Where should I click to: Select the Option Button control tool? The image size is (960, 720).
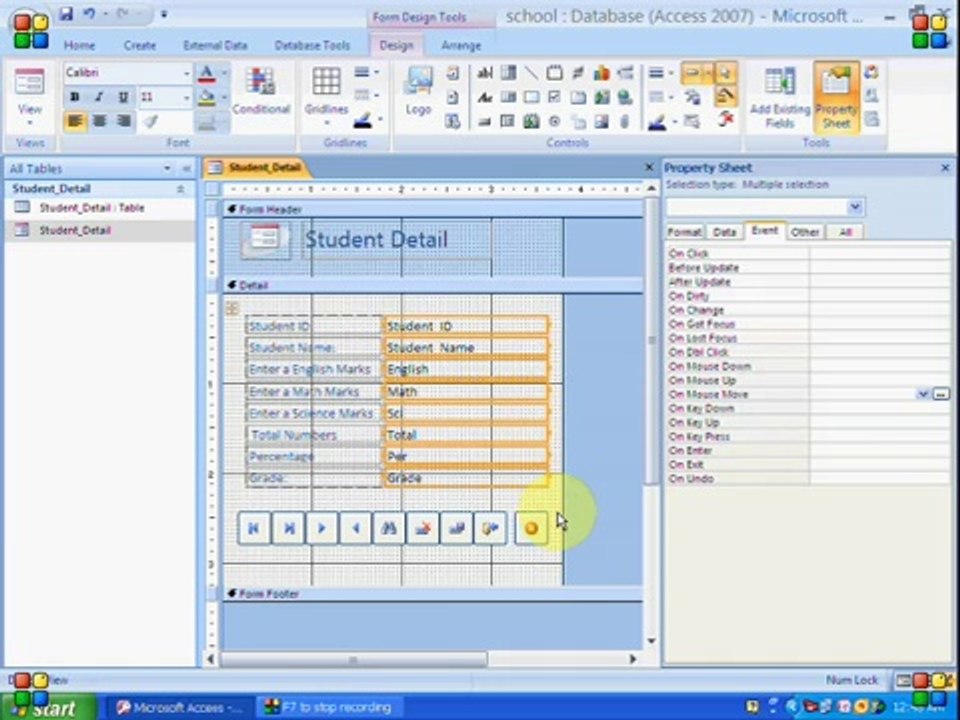click(x=555, y=121)
